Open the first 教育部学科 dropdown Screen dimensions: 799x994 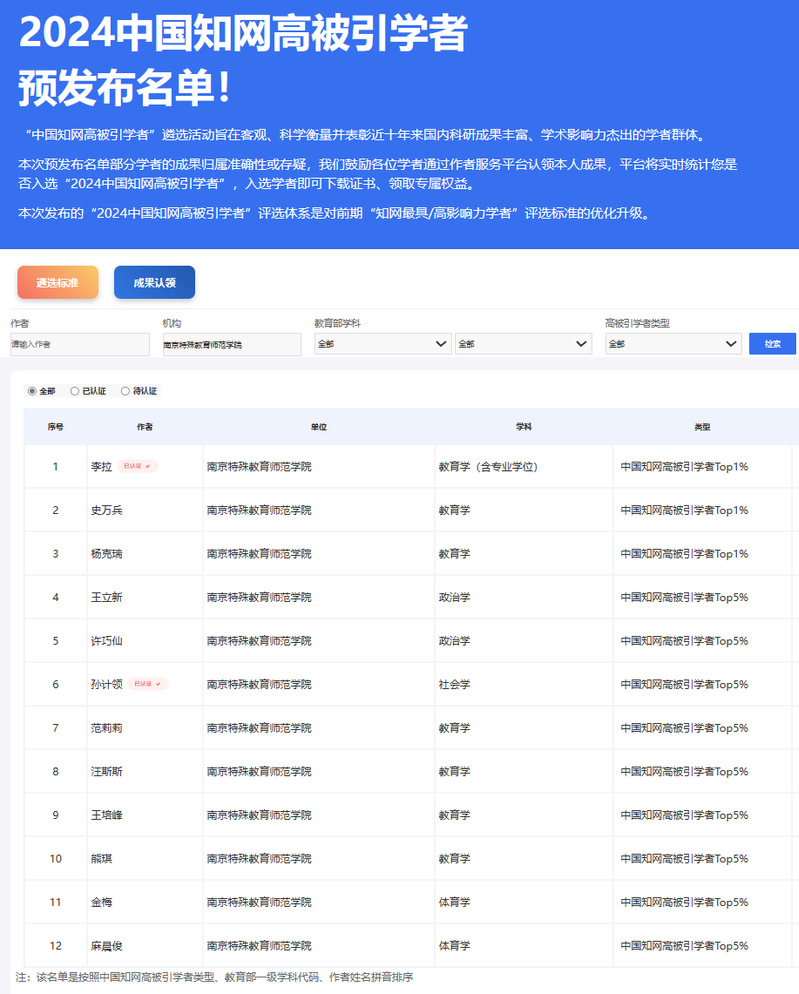coord(382,344)
